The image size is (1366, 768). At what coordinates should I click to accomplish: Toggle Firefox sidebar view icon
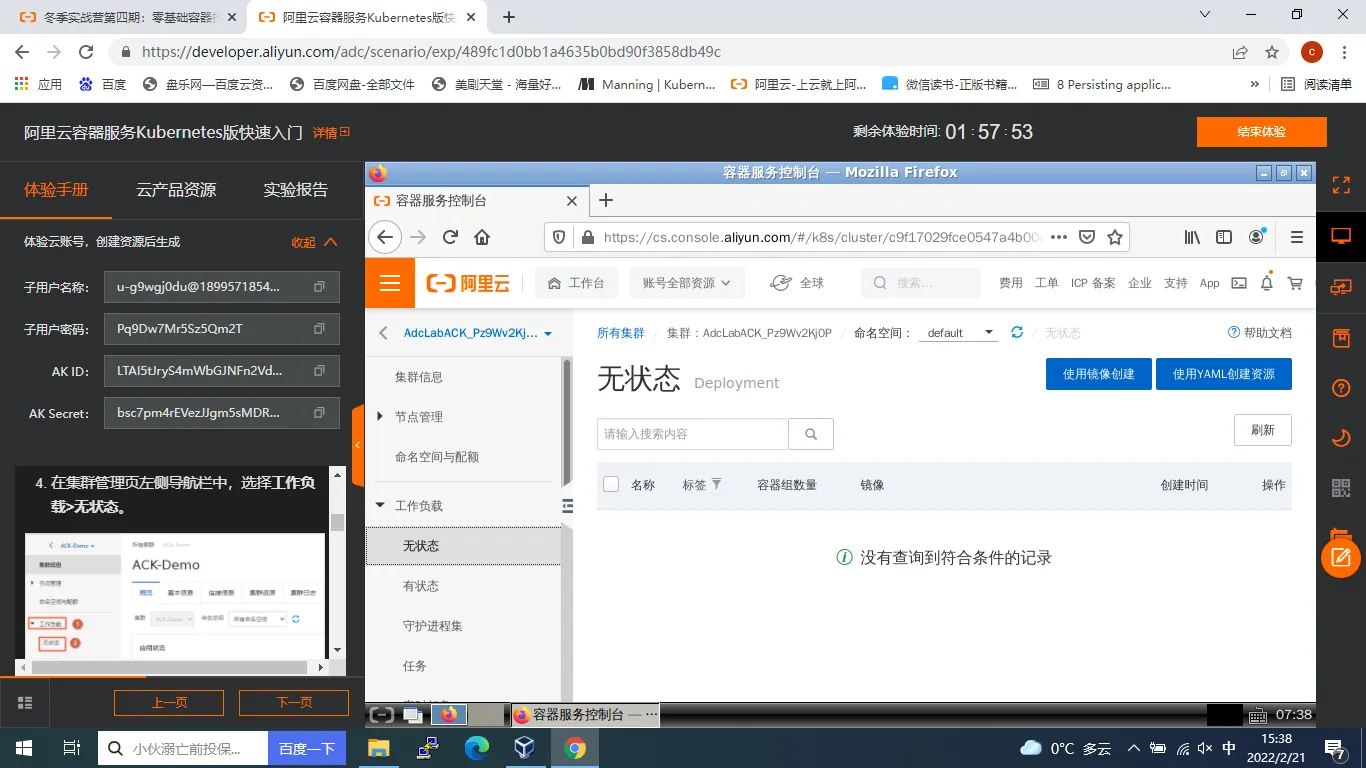(x=1224, y=237)
